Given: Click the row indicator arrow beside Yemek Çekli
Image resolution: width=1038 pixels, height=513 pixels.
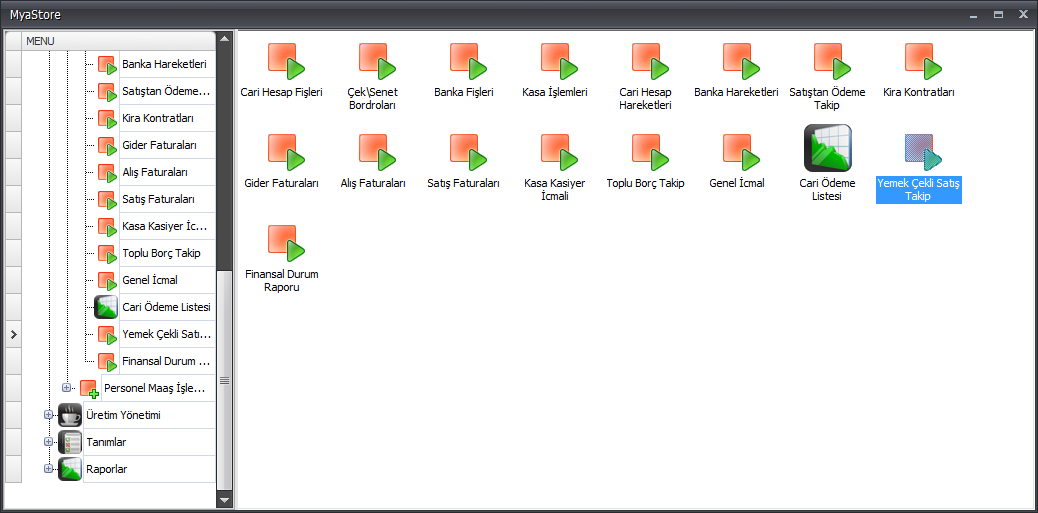Looking at the screenshot, I should click(x=13, y=335).
